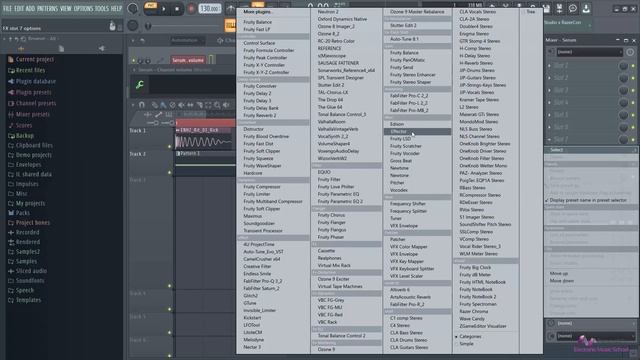Open the OPTIONS menu

(83, 8)
